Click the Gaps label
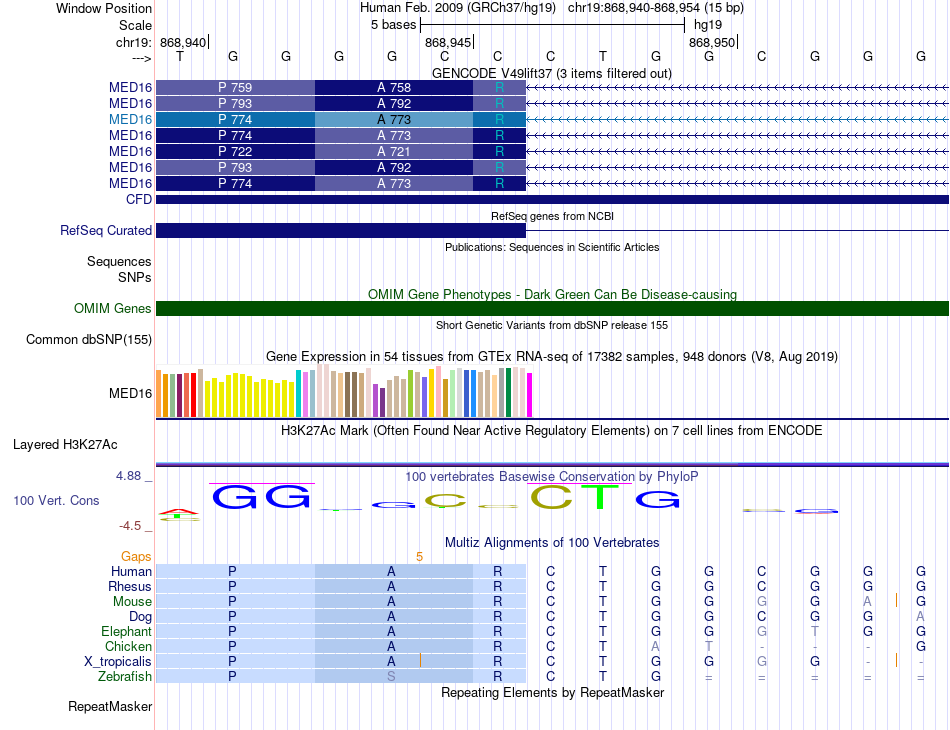The width and height of the screenshot is (950, 730). (136, 556)
